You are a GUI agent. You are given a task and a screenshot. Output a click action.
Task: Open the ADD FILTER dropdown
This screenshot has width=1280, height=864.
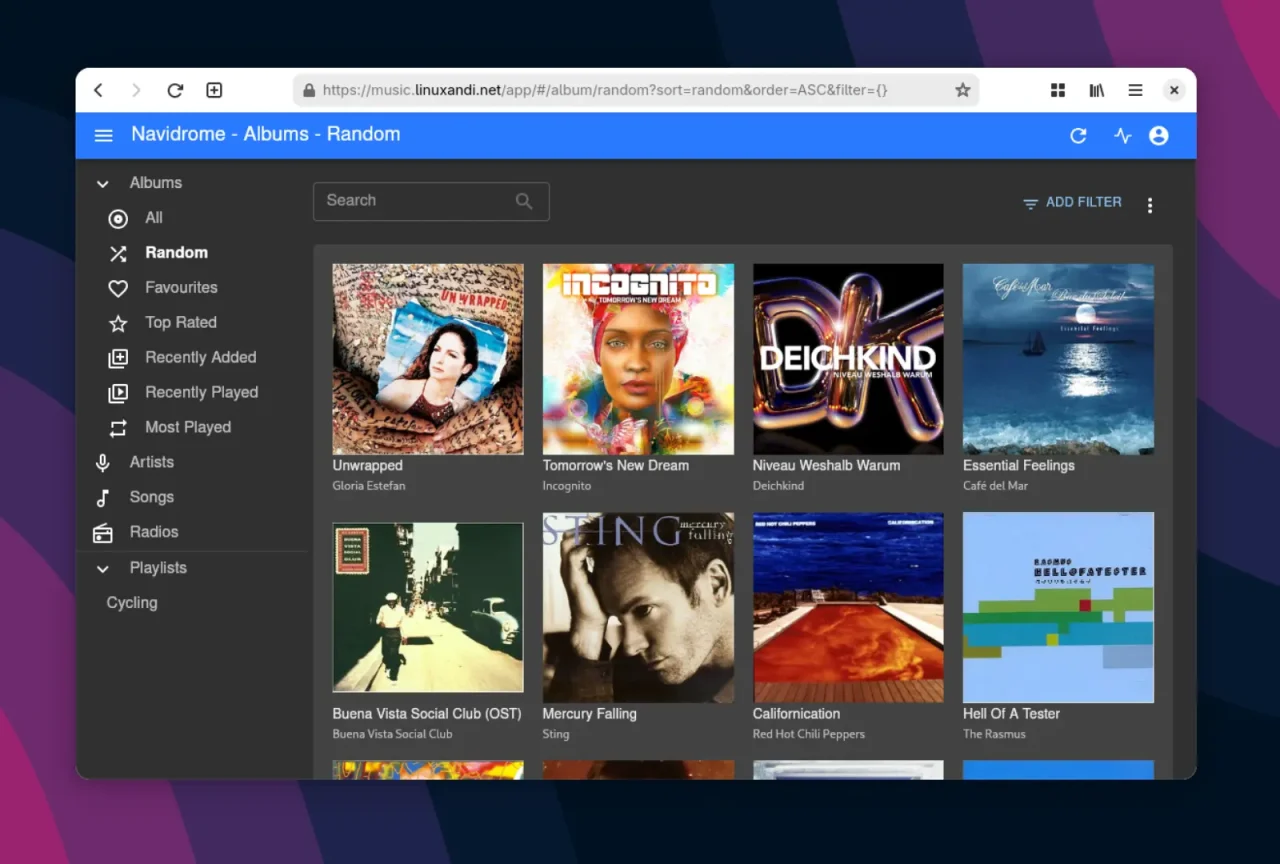[1072, 202]
